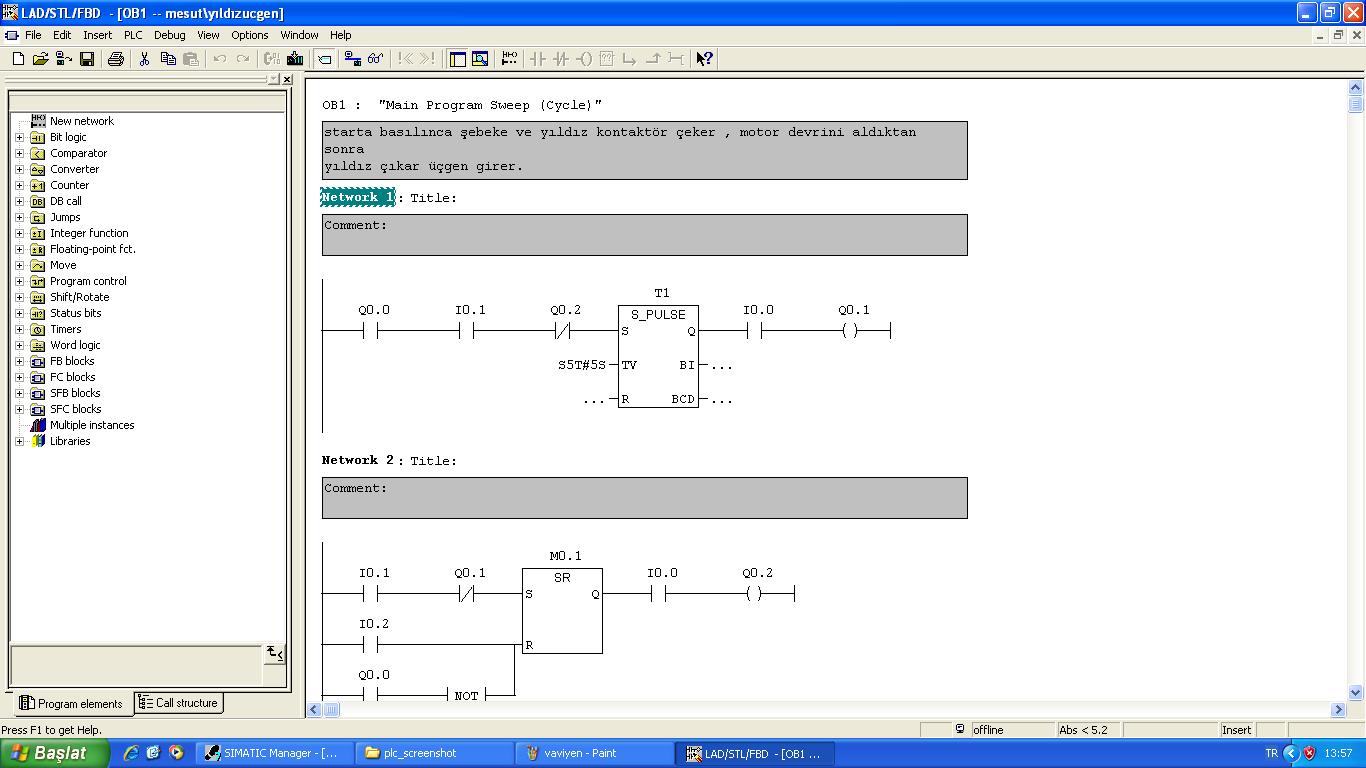Click the Cut scissors icon

pyautogui.click(x=144, y=59)
